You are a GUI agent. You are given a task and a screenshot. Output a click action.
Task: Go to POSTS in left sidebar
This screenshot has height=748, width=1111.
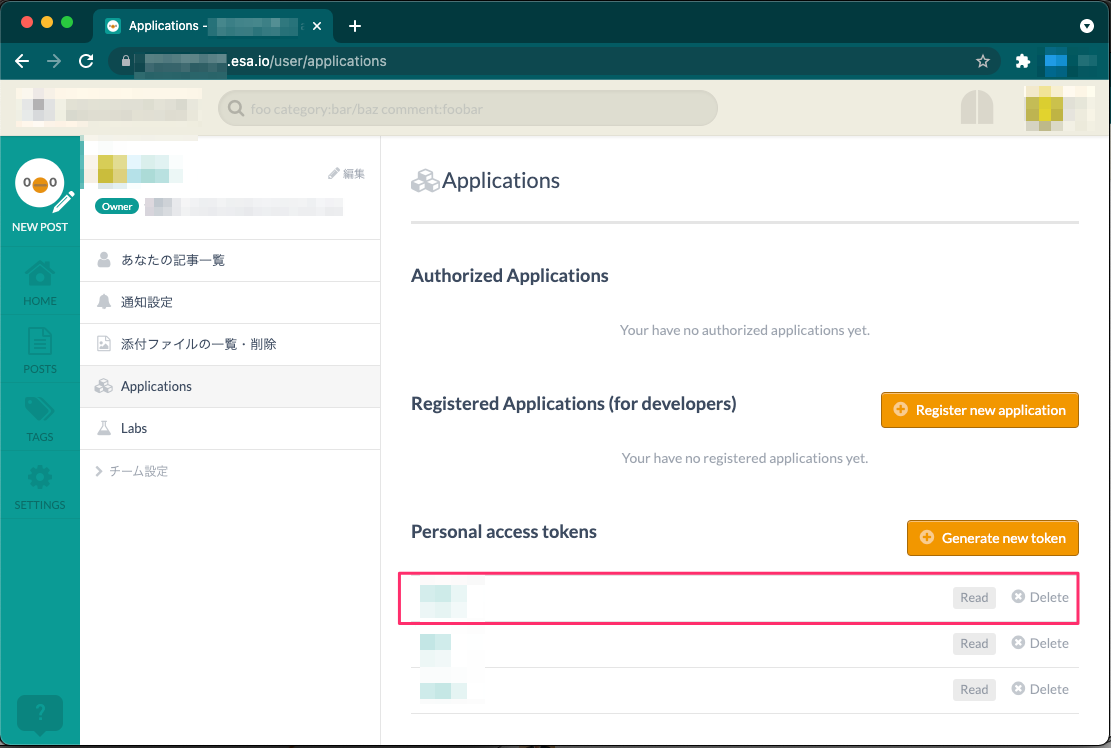point(40,350)
